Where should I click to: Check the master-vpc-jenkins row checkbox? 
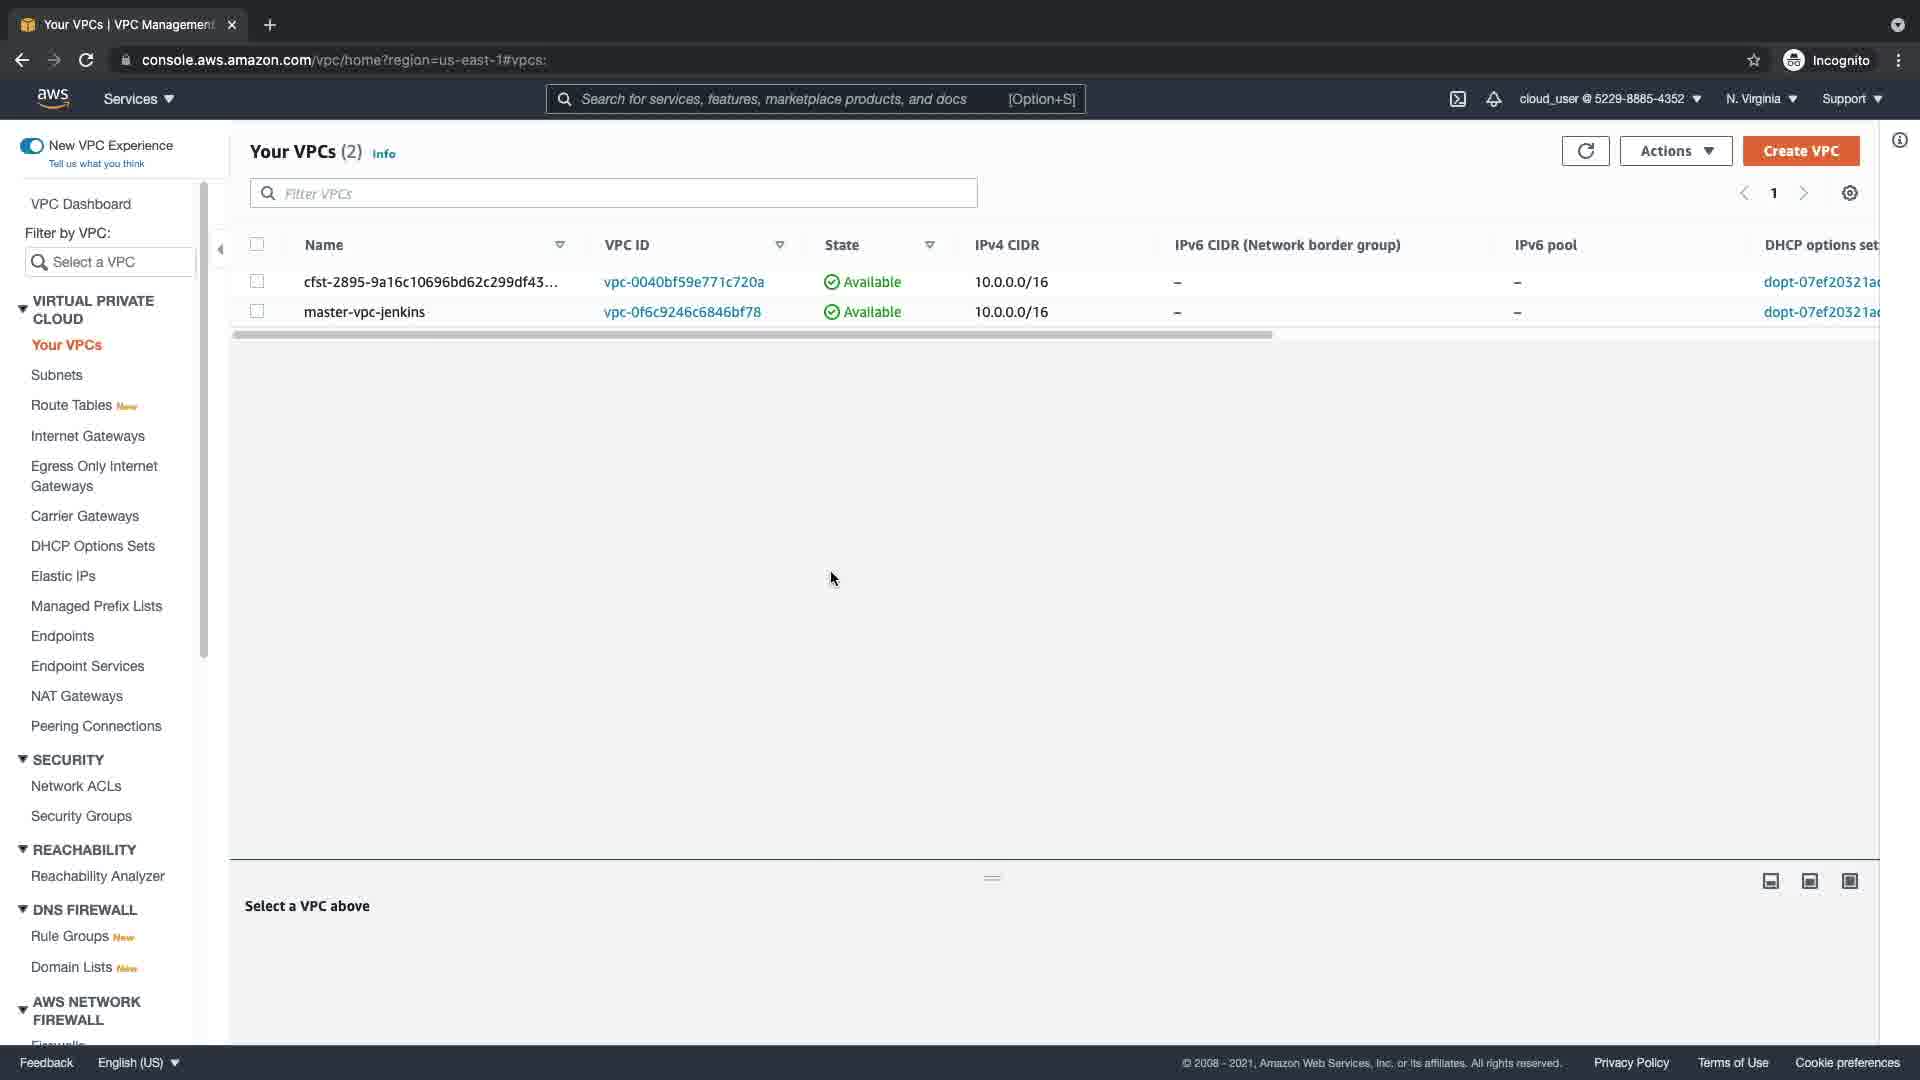(257, 311)
